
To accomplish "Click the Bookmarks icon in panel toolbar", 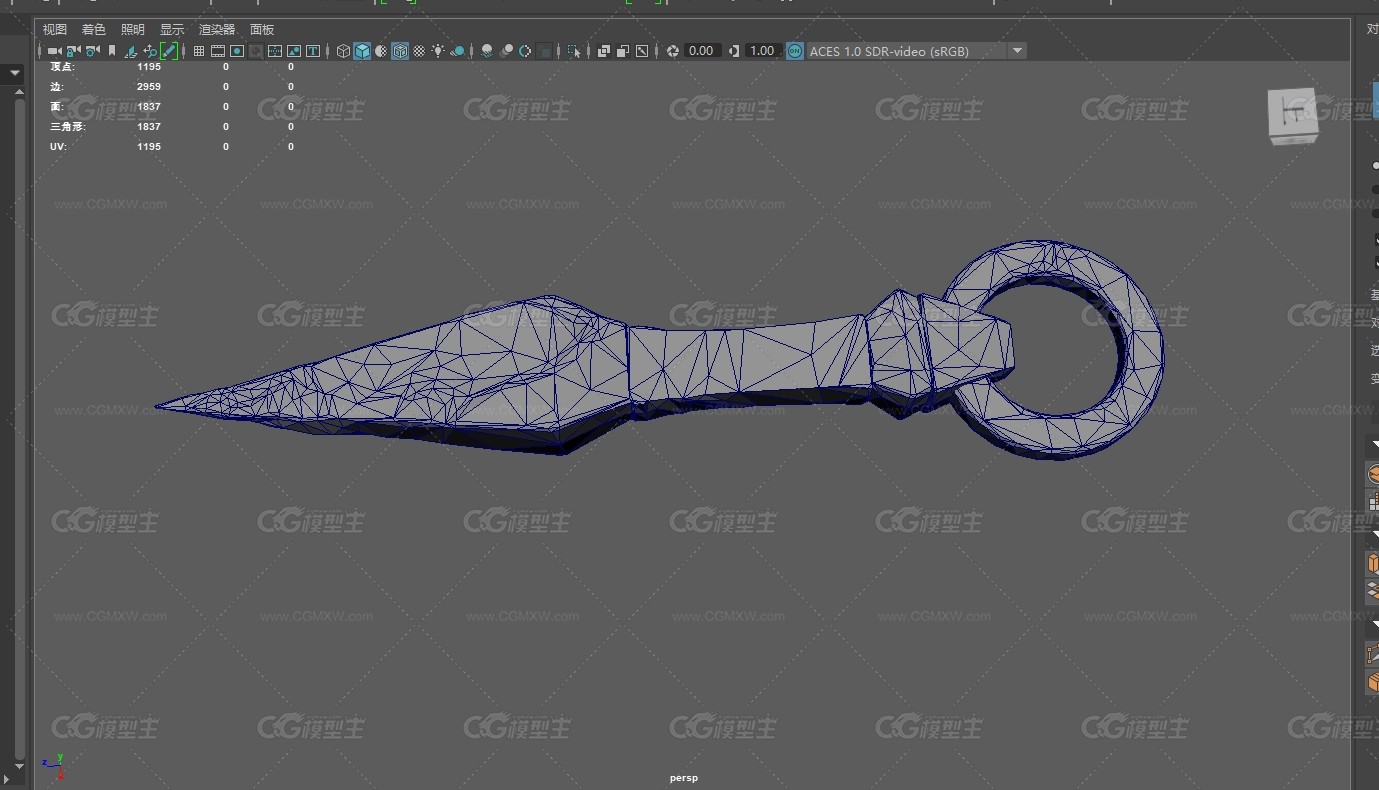I will pos(112,51).
